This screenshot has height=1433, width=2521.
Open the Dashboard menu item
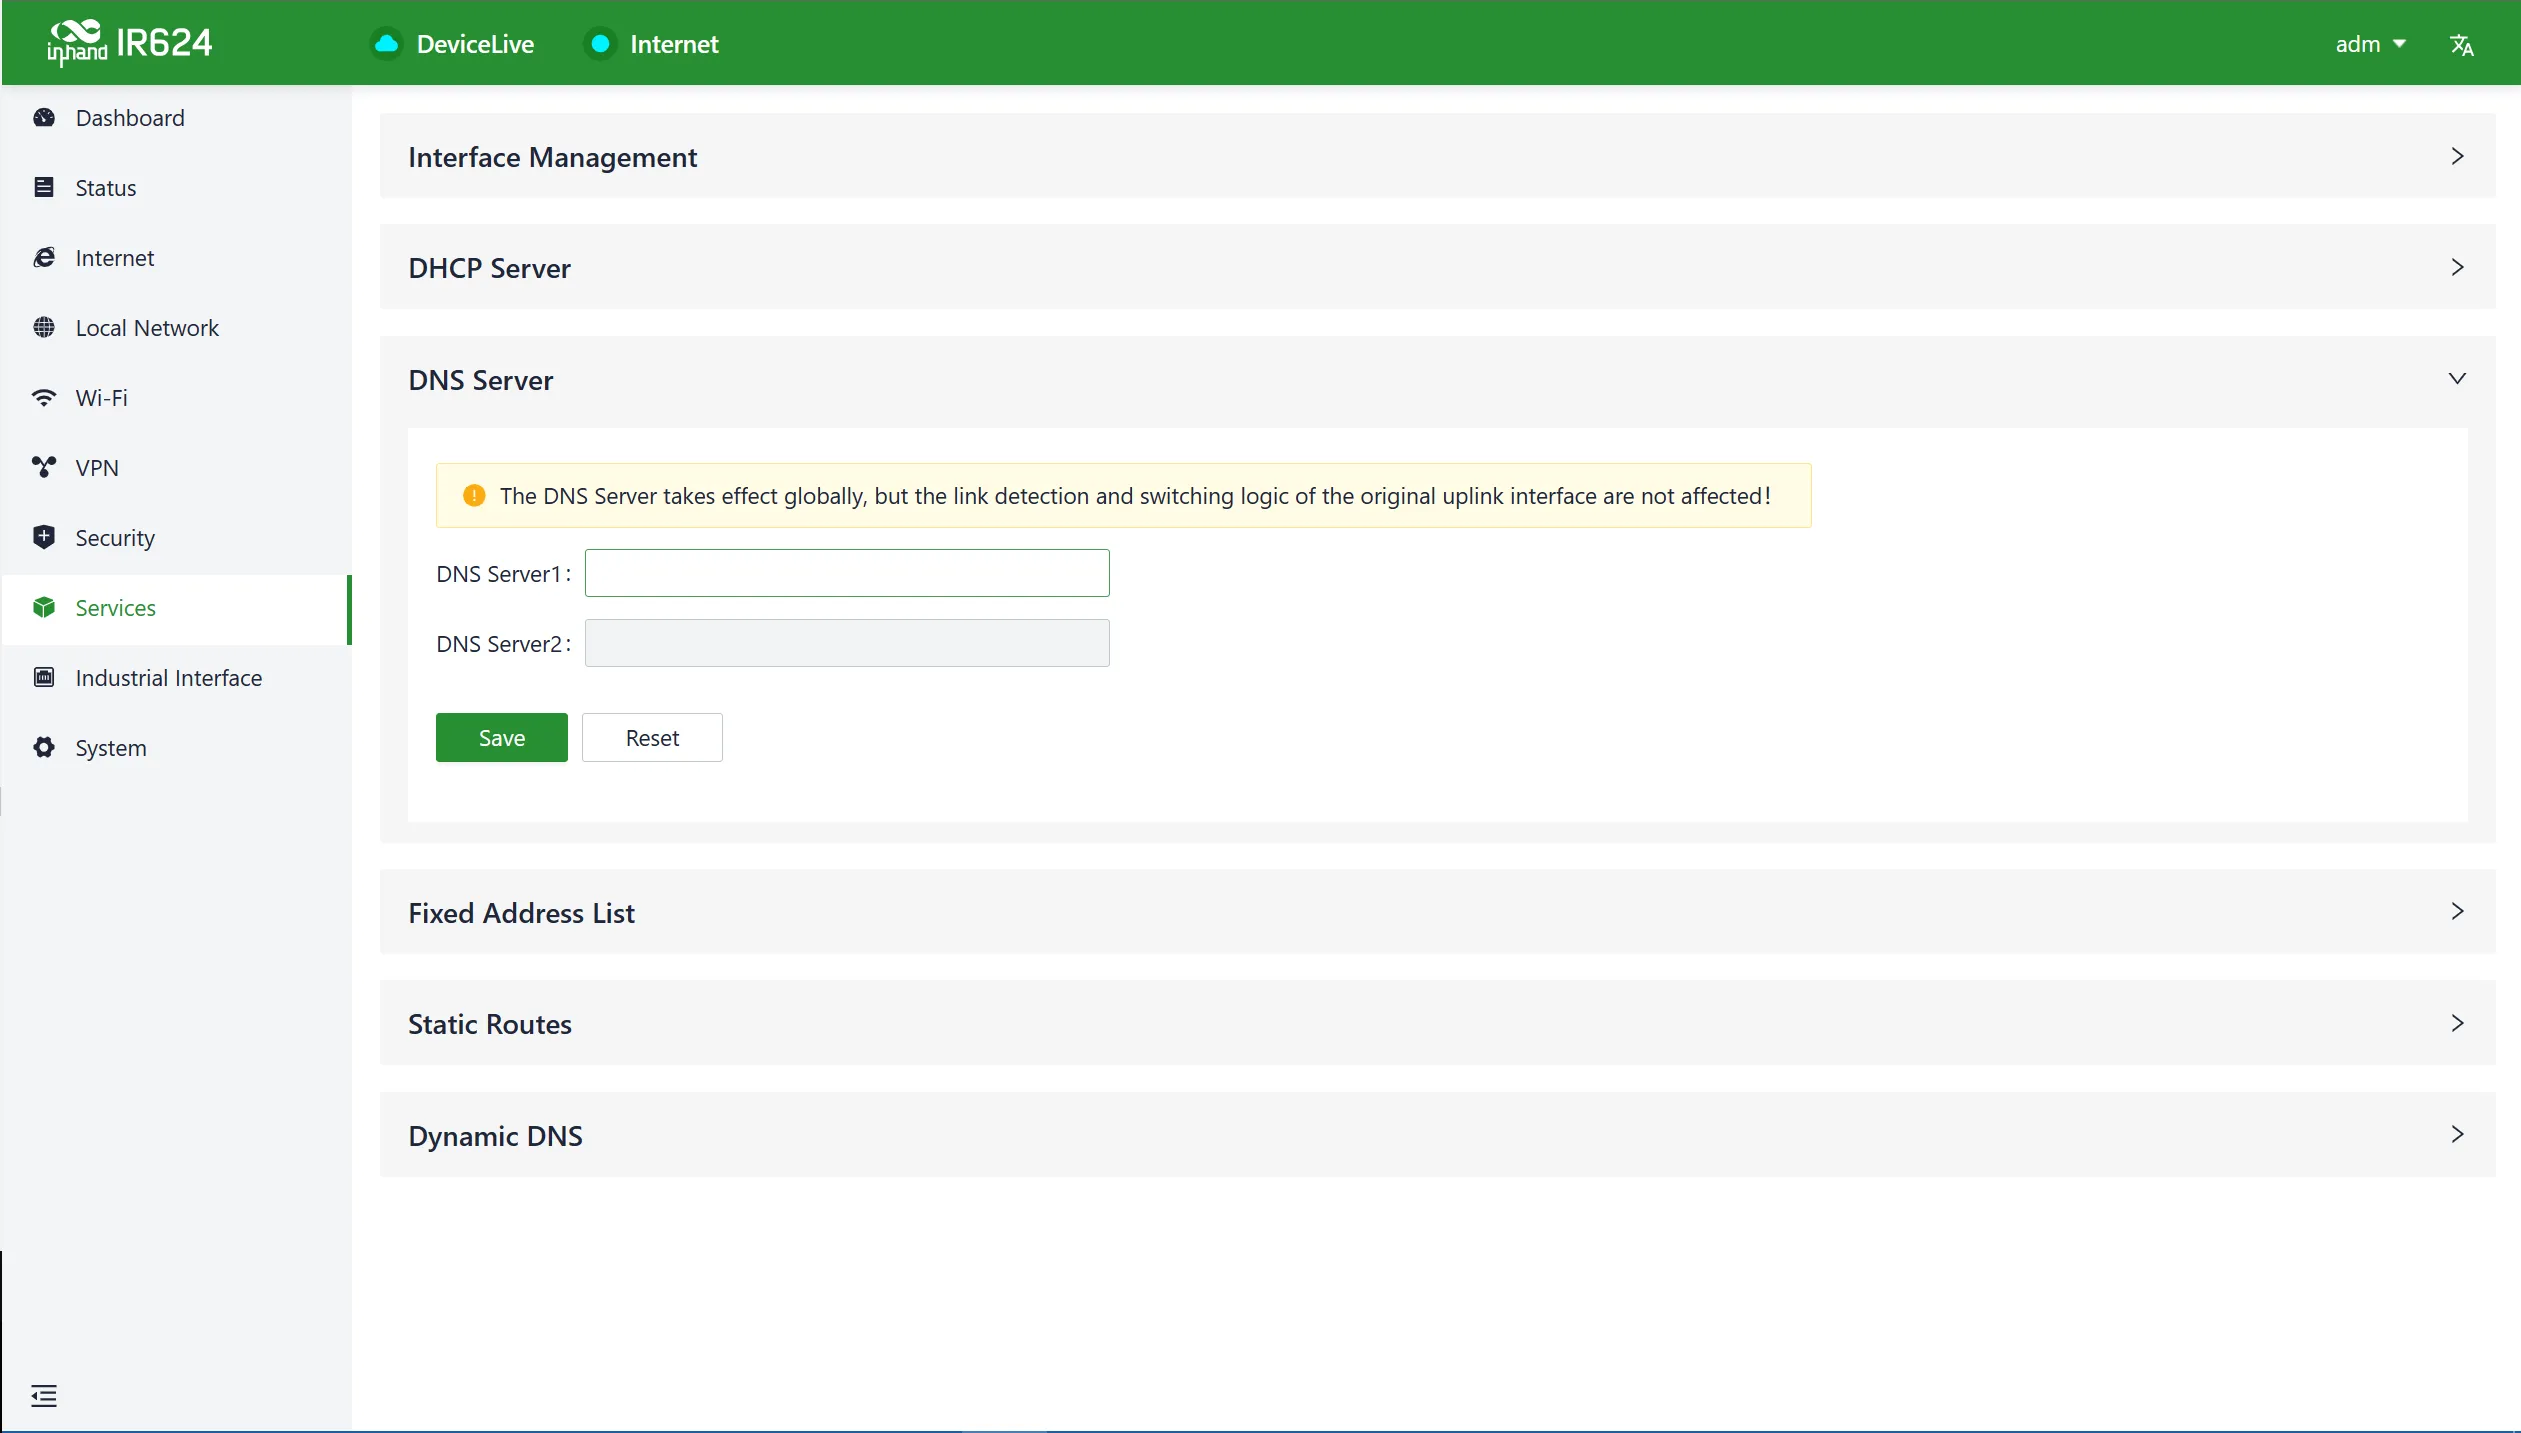coord(176,118)
